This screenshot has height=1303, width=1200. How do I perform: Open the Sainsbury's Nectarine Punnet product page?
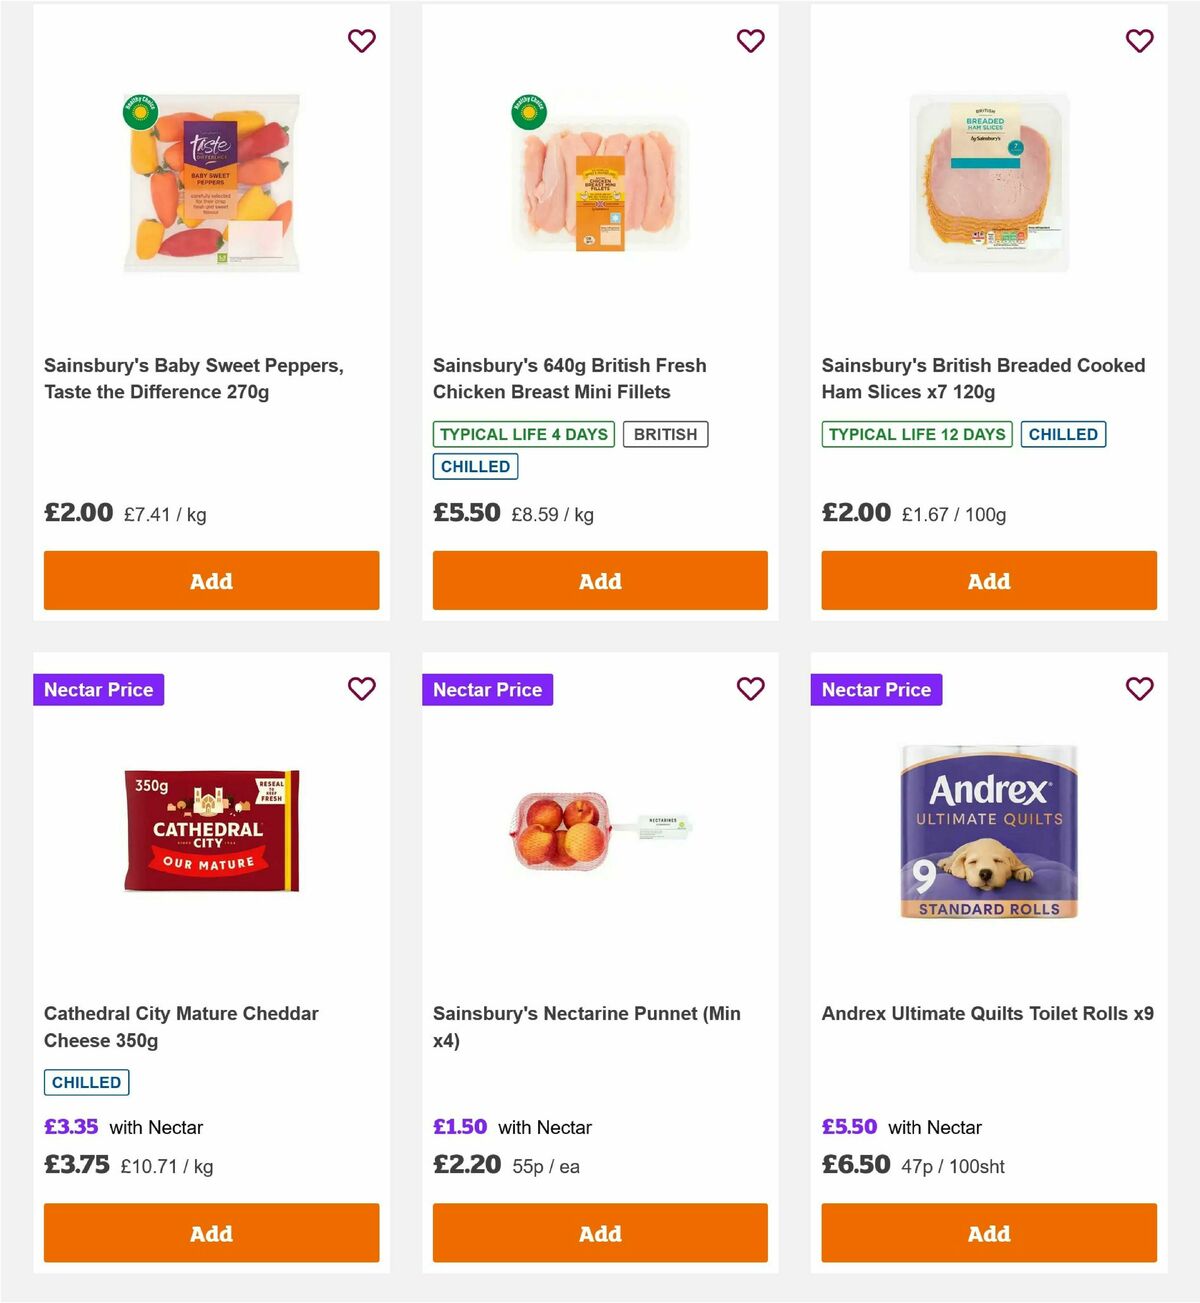click(586, 1026)
